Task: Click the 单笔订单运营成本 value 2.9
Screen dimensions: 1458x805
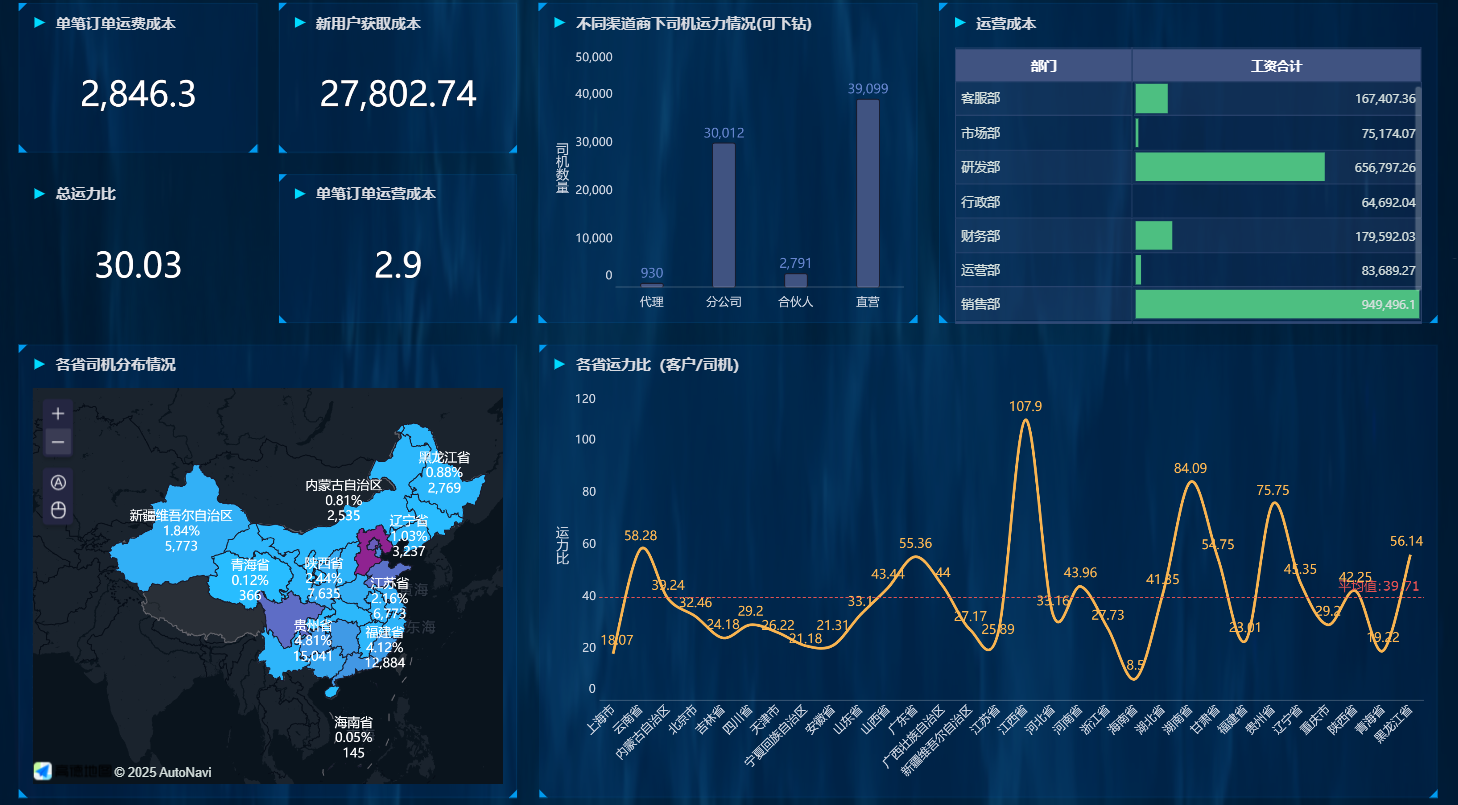Action: point(398,265)
